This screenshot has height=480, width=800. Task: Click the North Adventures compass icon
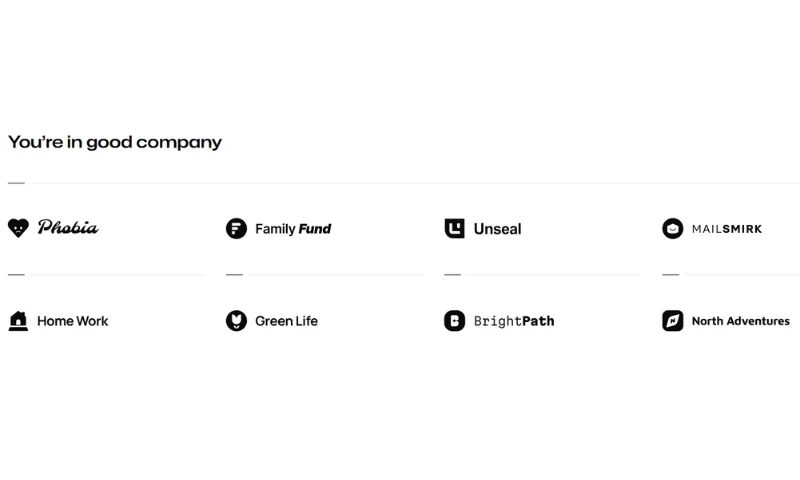point(672,321)
